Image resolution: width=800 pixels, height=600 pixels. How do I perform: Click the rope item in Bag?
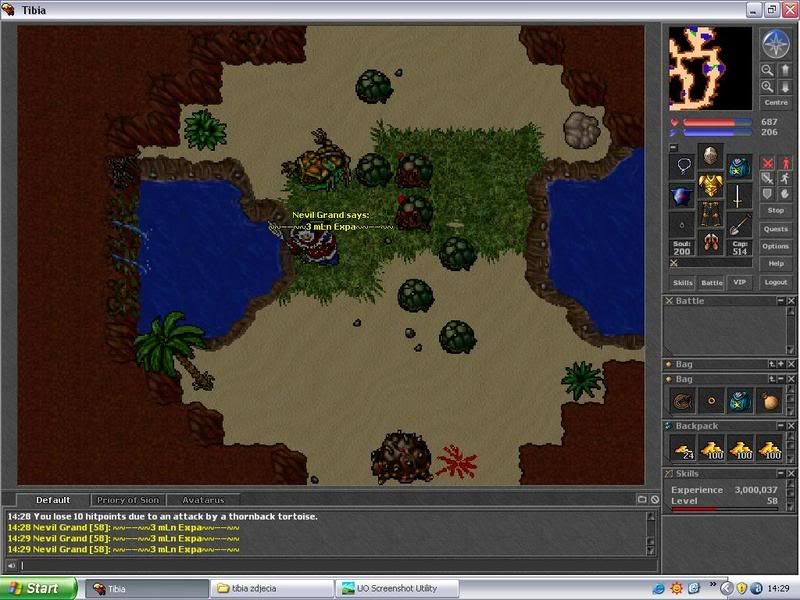tap(683, 402)
